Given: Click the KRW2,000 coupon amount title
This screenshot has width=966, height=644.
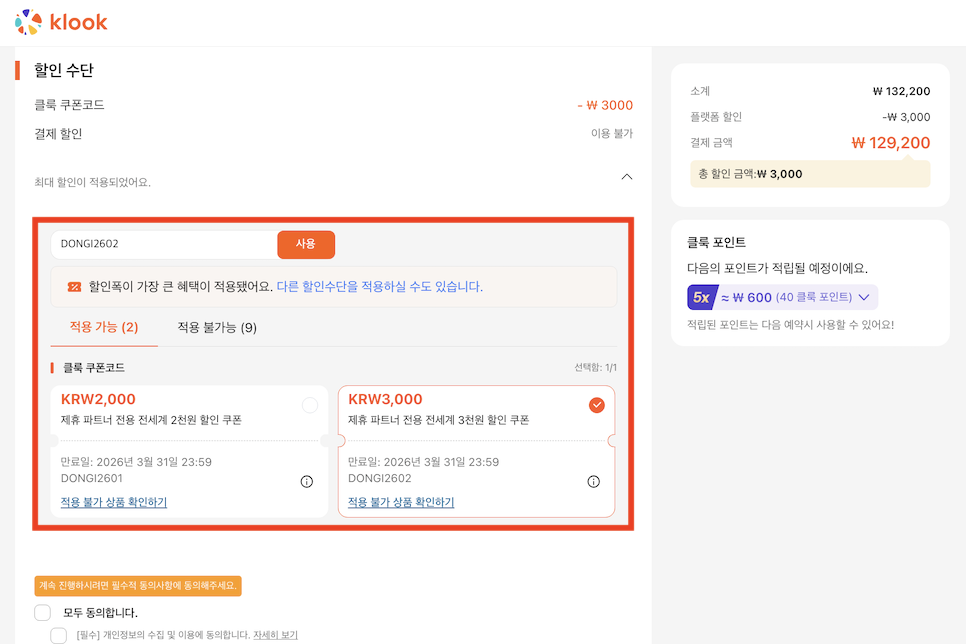Looking at the screenshot, I should (98, 399).
